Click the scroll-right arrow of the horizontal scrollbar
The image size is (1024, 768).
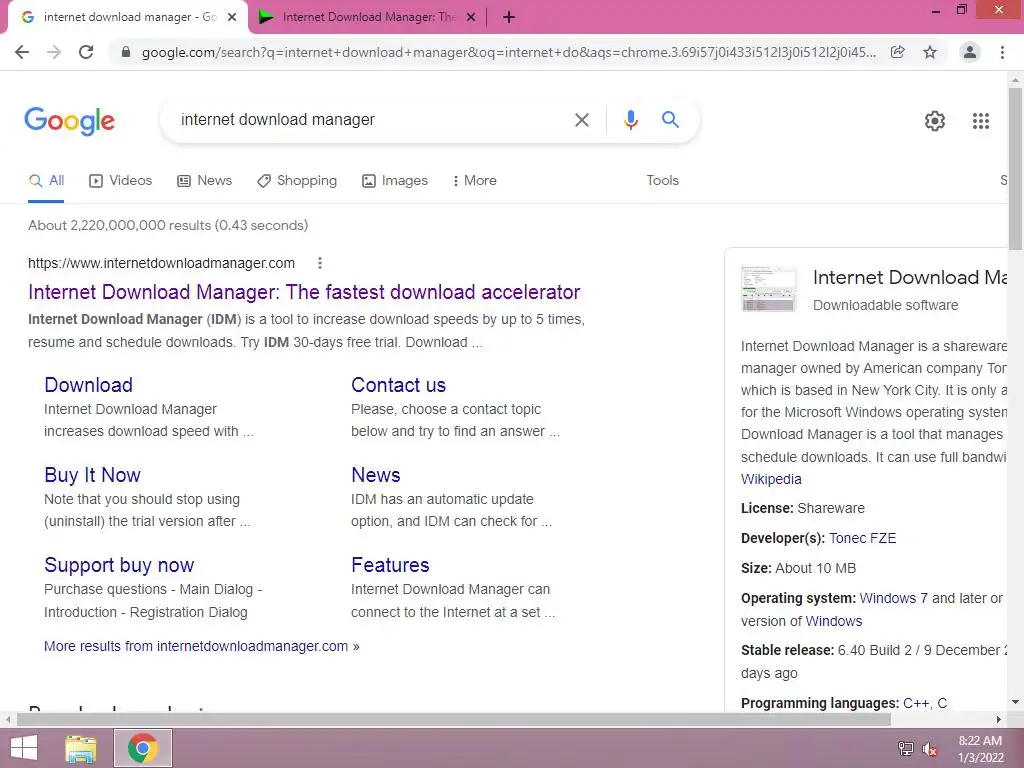(999, 720)
